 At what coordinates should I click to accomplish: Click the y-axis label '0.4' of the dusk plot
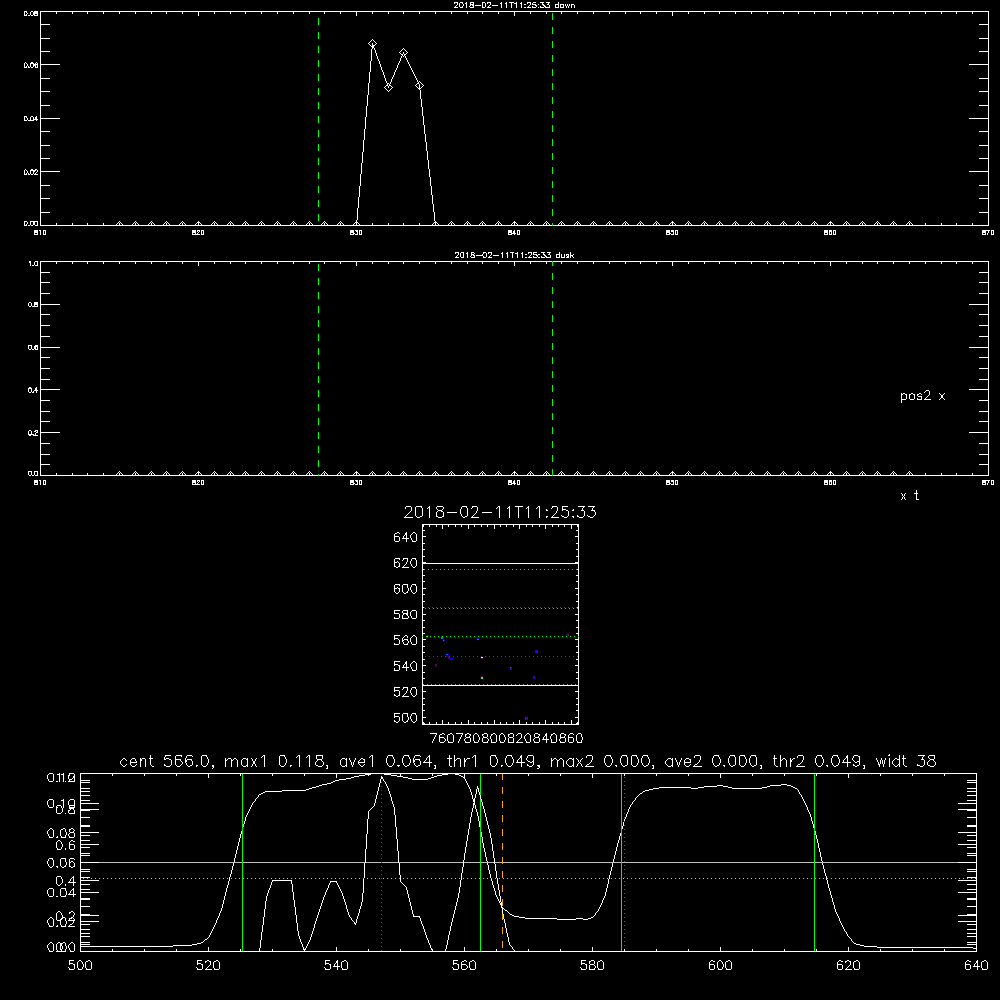pos(33,390)
